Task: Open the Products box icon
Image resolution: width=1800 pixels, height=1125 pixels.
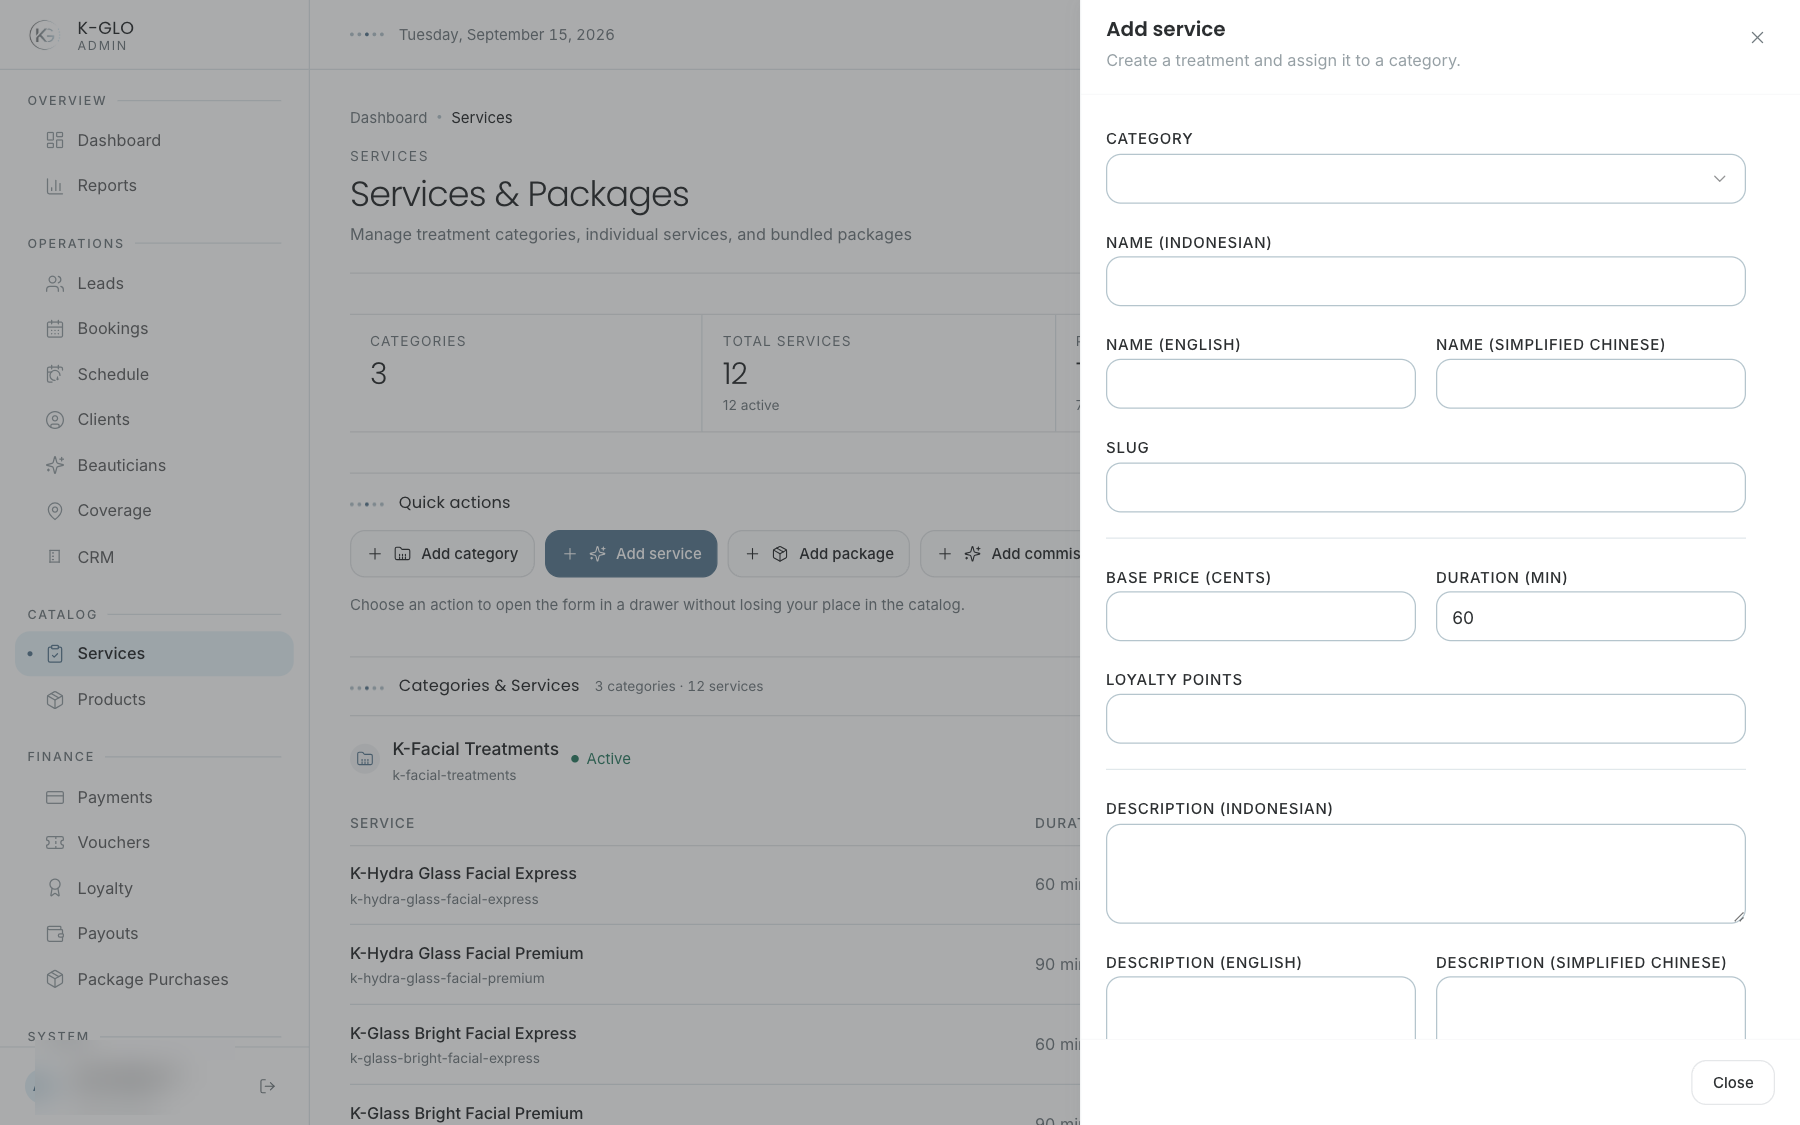Action: click(55, 700)
